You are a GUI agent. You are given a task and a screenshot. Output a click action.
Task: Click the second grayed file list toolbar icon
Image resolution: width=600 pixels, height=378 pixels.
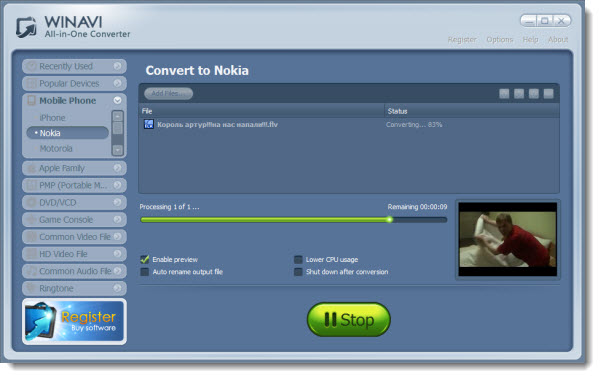(x=519, y=94)
